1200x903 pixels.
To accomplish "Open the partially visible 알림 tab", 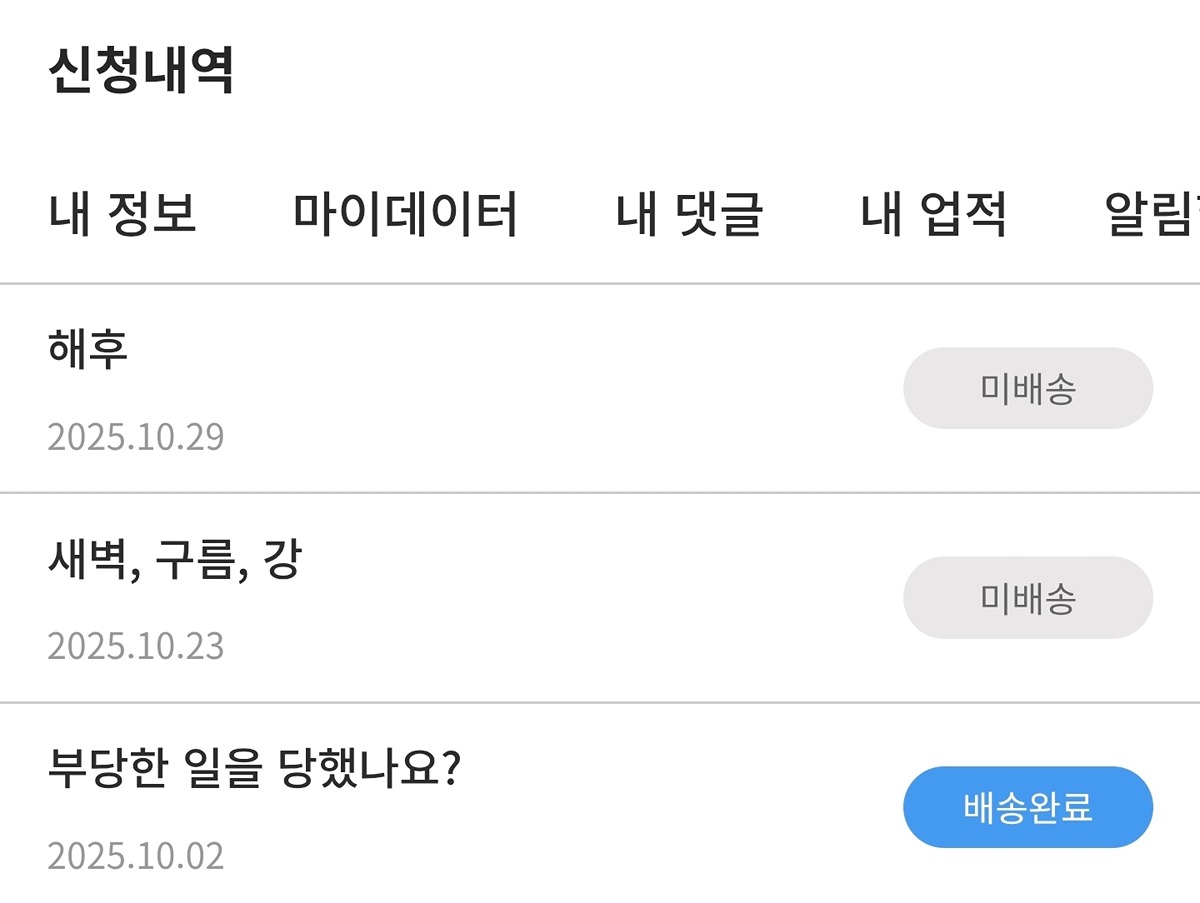I will pos(1152,214).
